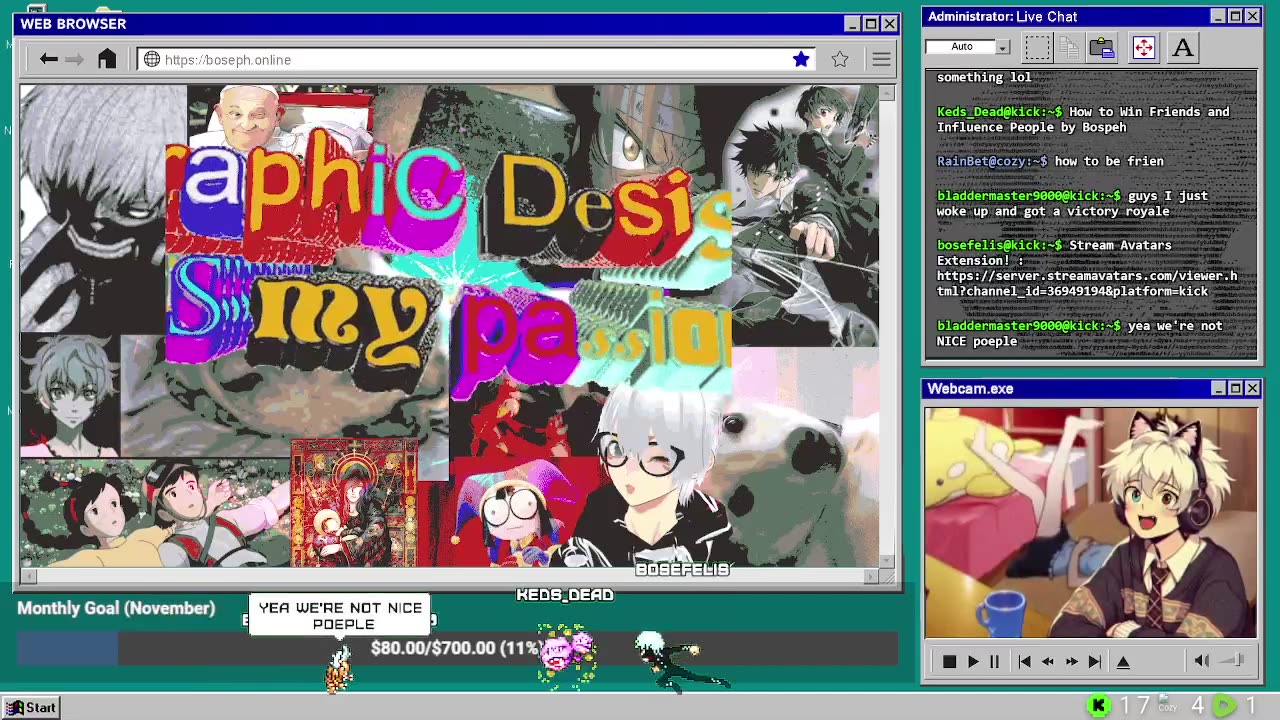Viewport: 1280px width, 720px height.
Task: Go back in the Web Browser
Action: pyautogui.click(x=48, y=60)
